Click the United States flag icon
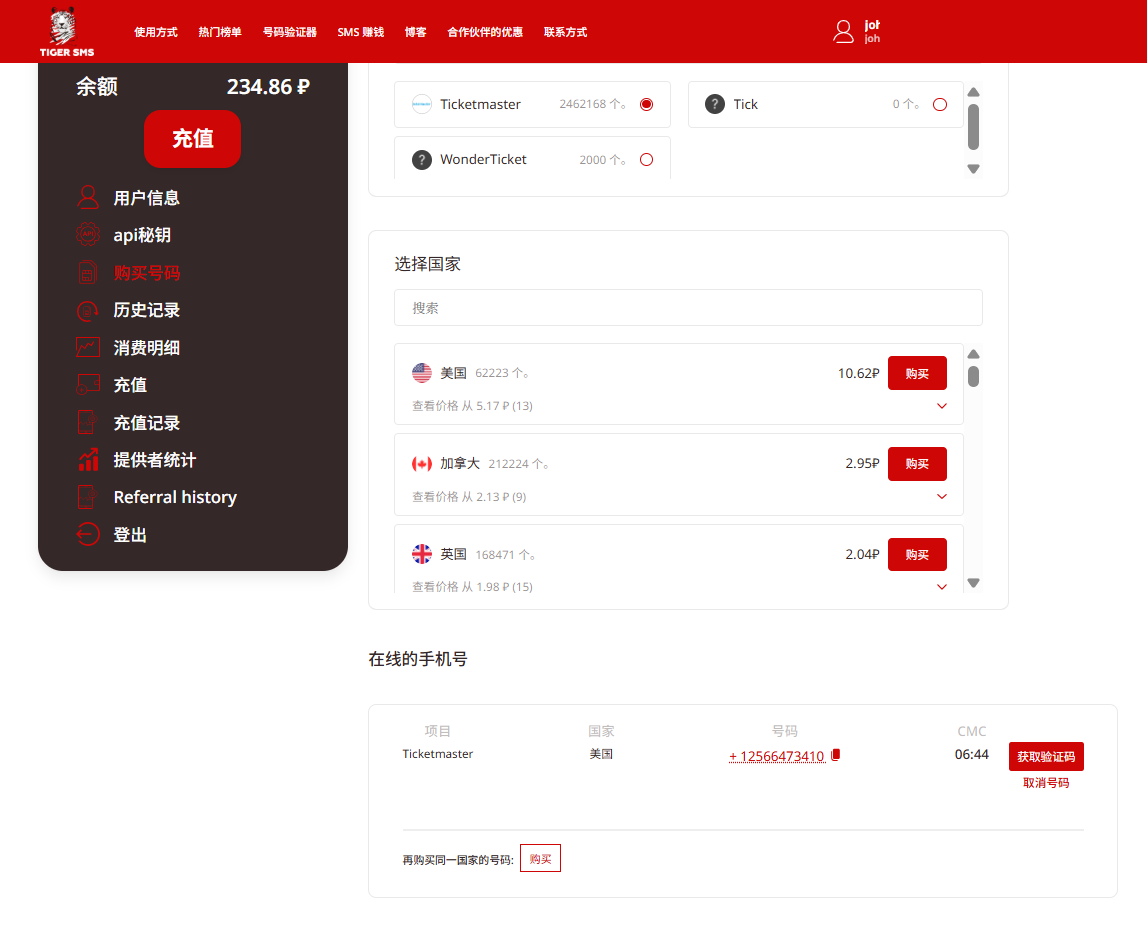 point(422,373)
